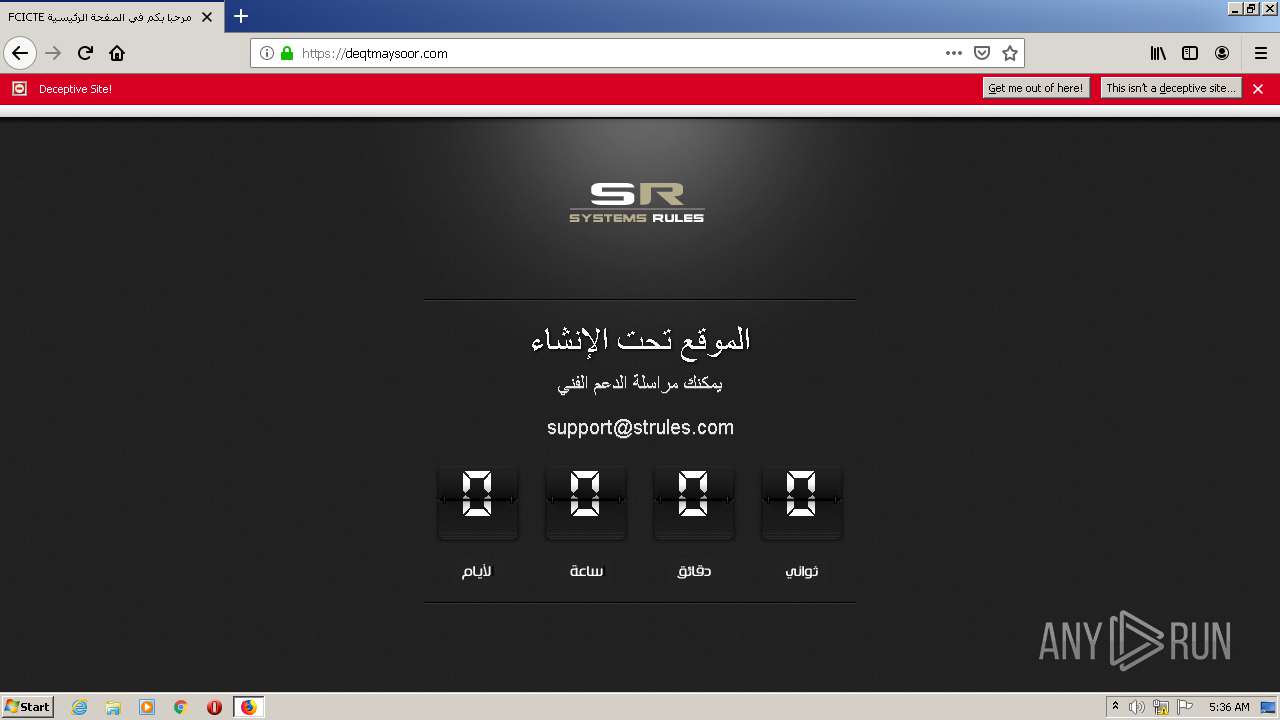Click the Arabic technical support message line
Screen dimensions: 1280x720
[x=640, y=383]
